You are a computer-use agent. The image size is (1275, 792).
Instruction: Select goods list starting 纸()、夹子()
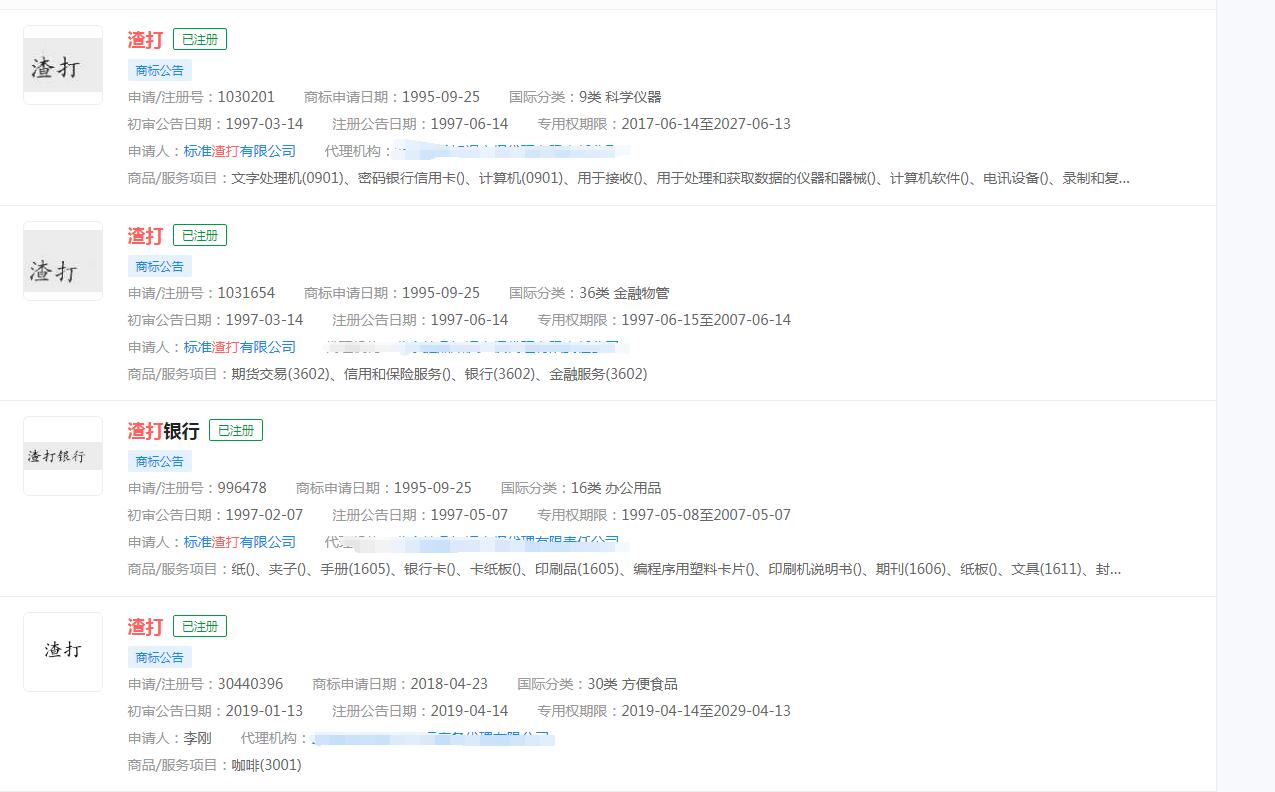click(676, 569)
